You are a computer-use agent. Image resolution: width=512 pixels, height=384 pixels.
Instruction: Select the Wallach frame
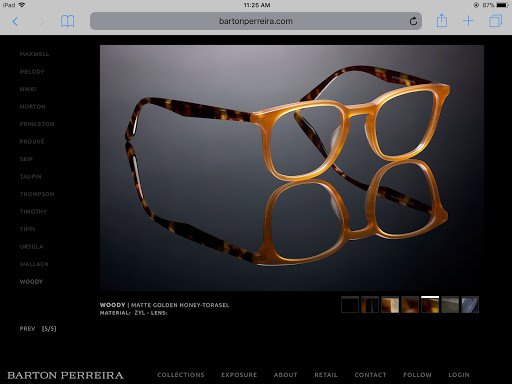click(34, 264)
